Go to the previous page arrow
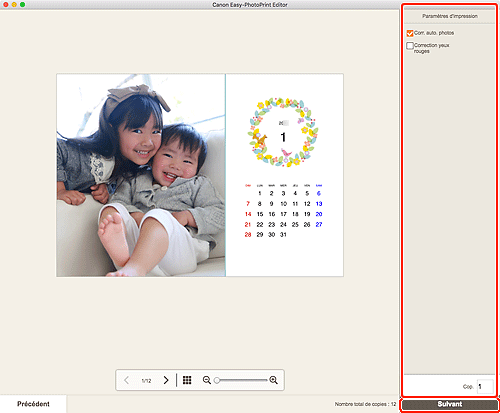Image resolution: width=500 pixels, height=413 pixels. pos(126,380)
